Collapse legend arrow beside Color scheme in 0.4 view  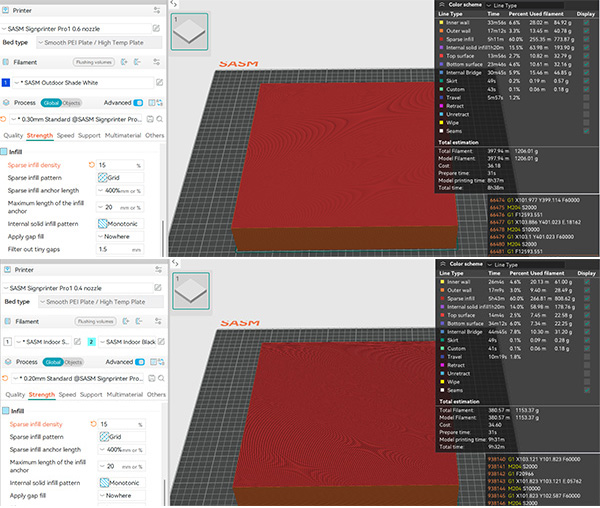(x=443, y=264)
